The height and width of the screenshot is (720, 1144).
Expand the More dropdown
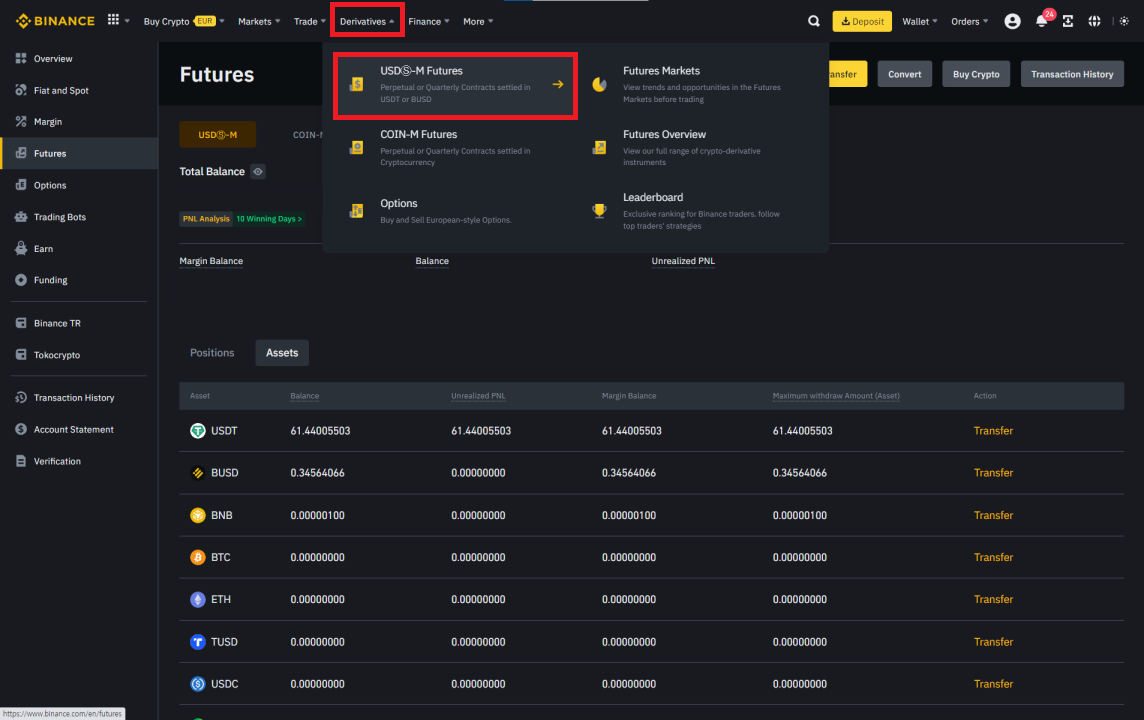pos(478,21)
